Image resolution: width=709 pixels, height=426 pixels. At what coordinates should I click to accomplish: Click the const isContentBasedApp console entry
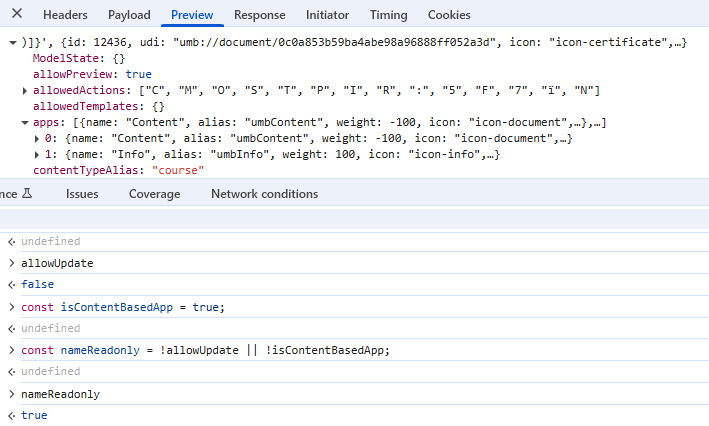pos(122,307)
